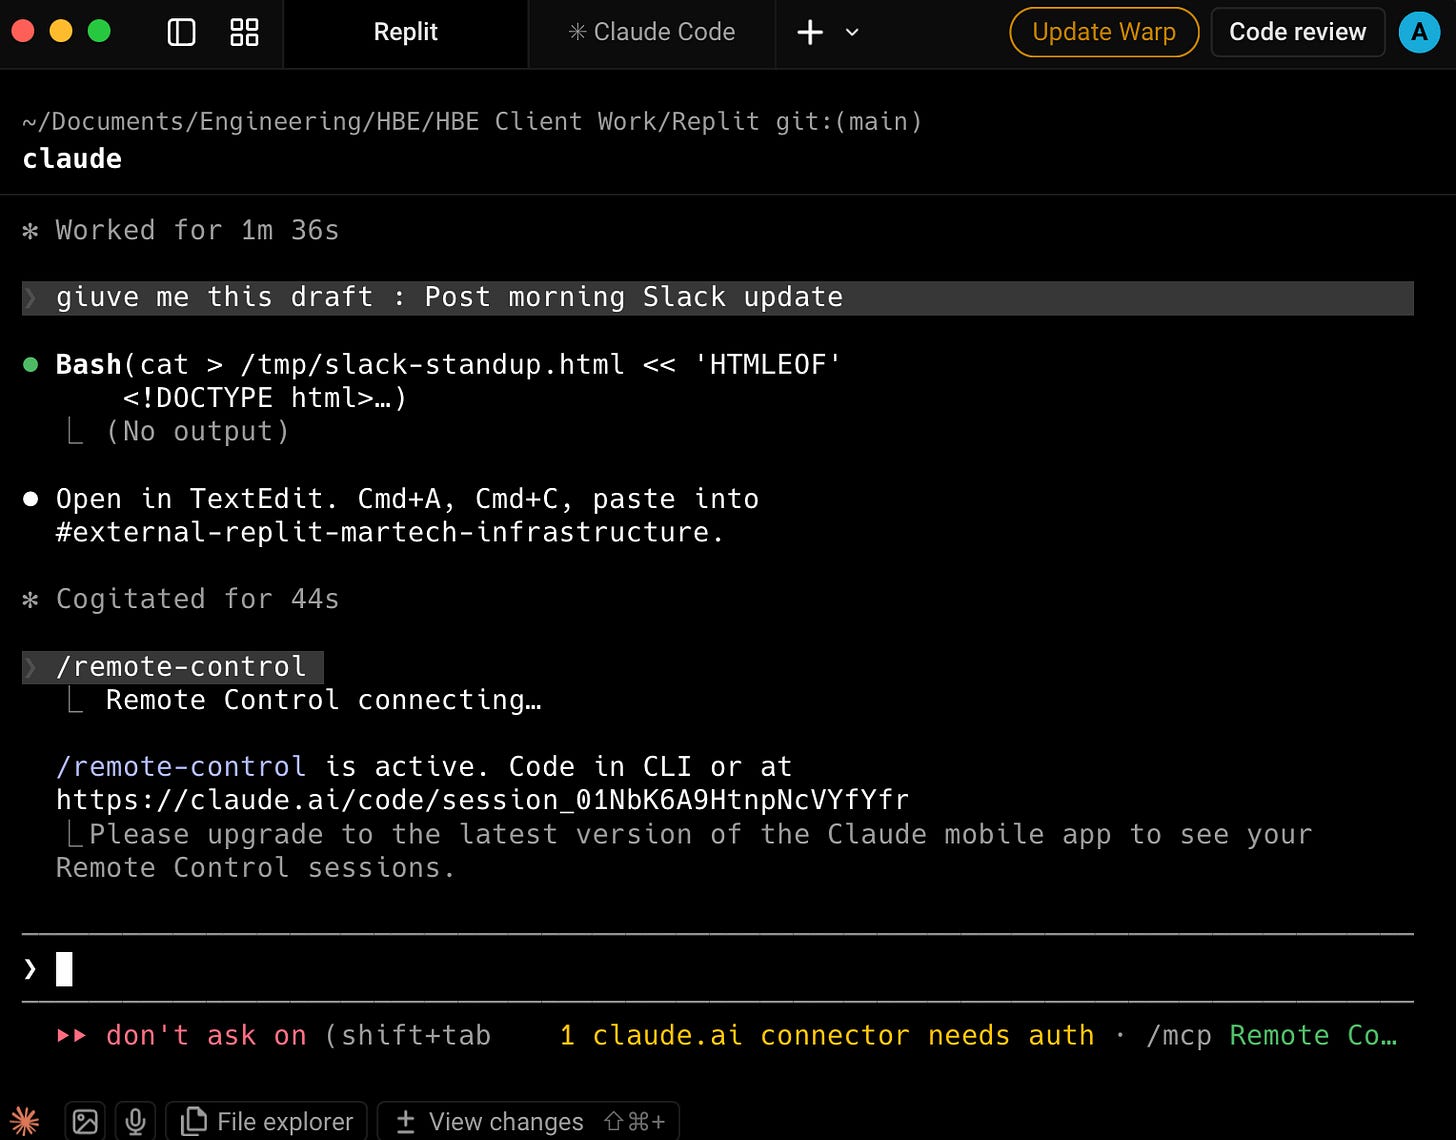Switch to the Replit tab
Viewport: 1456px width, 1140px height.
tap(405, 32)
